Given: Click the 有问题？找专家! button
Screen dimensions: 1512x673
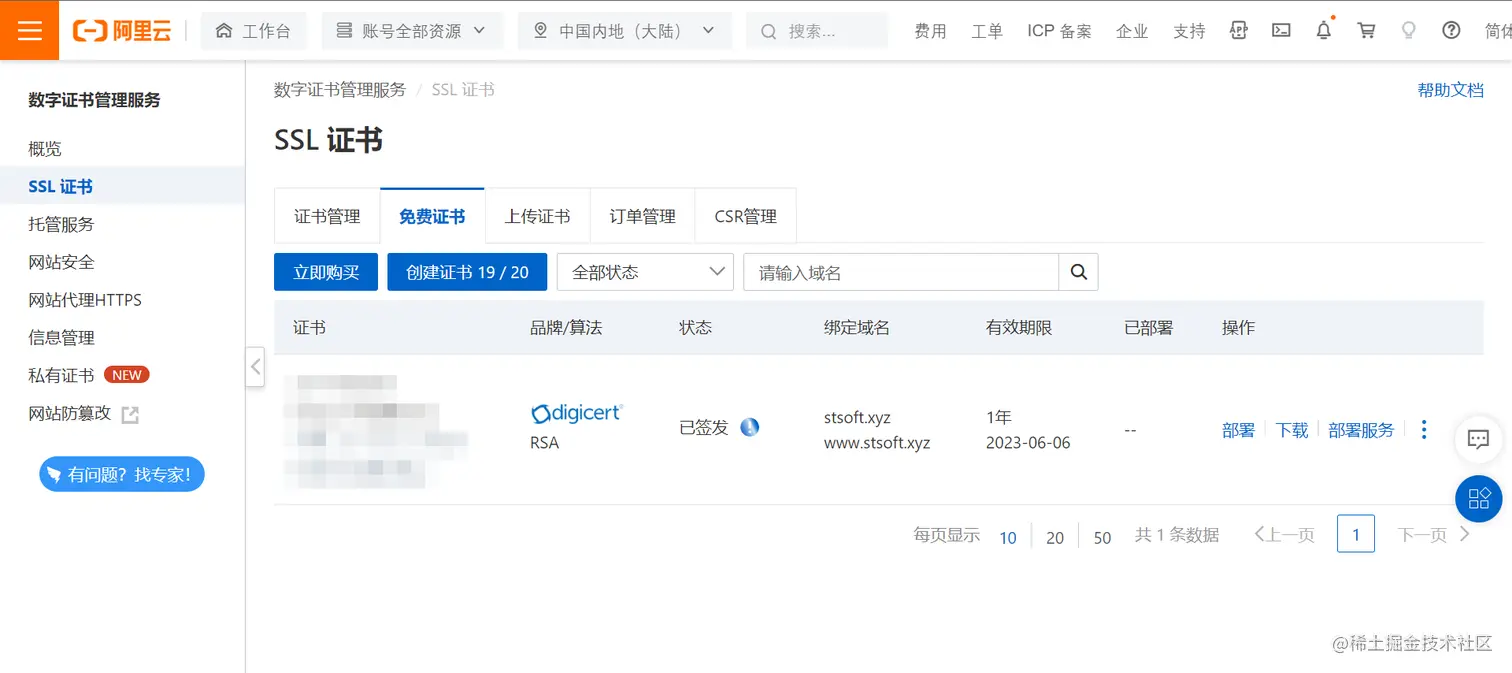Looking at the screenshot, I should tap(121, 474).
